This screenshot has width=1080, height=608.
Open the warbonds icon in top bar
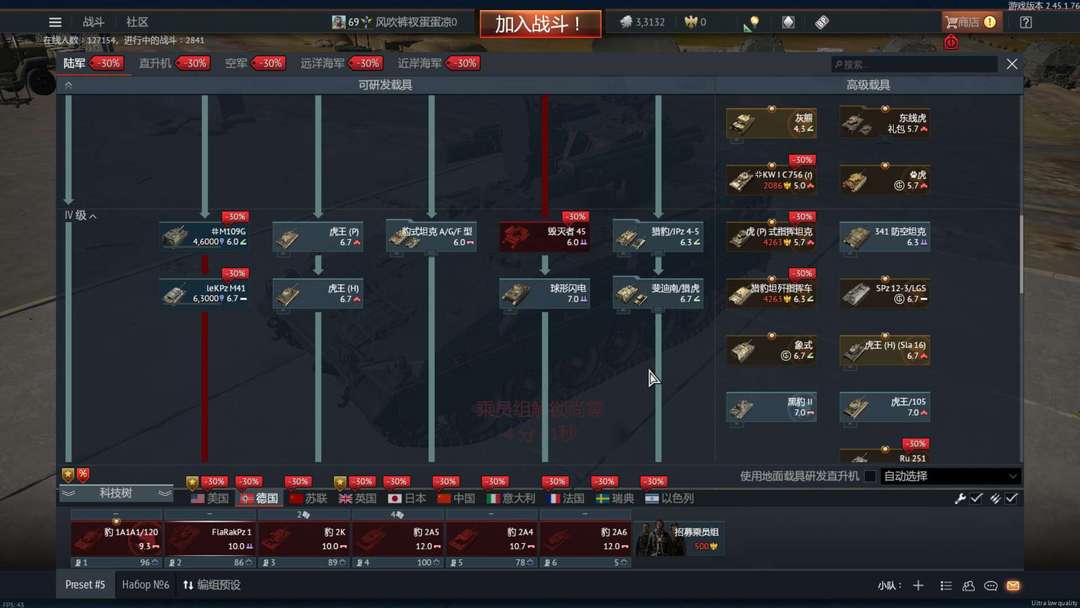pyautogui.click(x=788, y=22)
